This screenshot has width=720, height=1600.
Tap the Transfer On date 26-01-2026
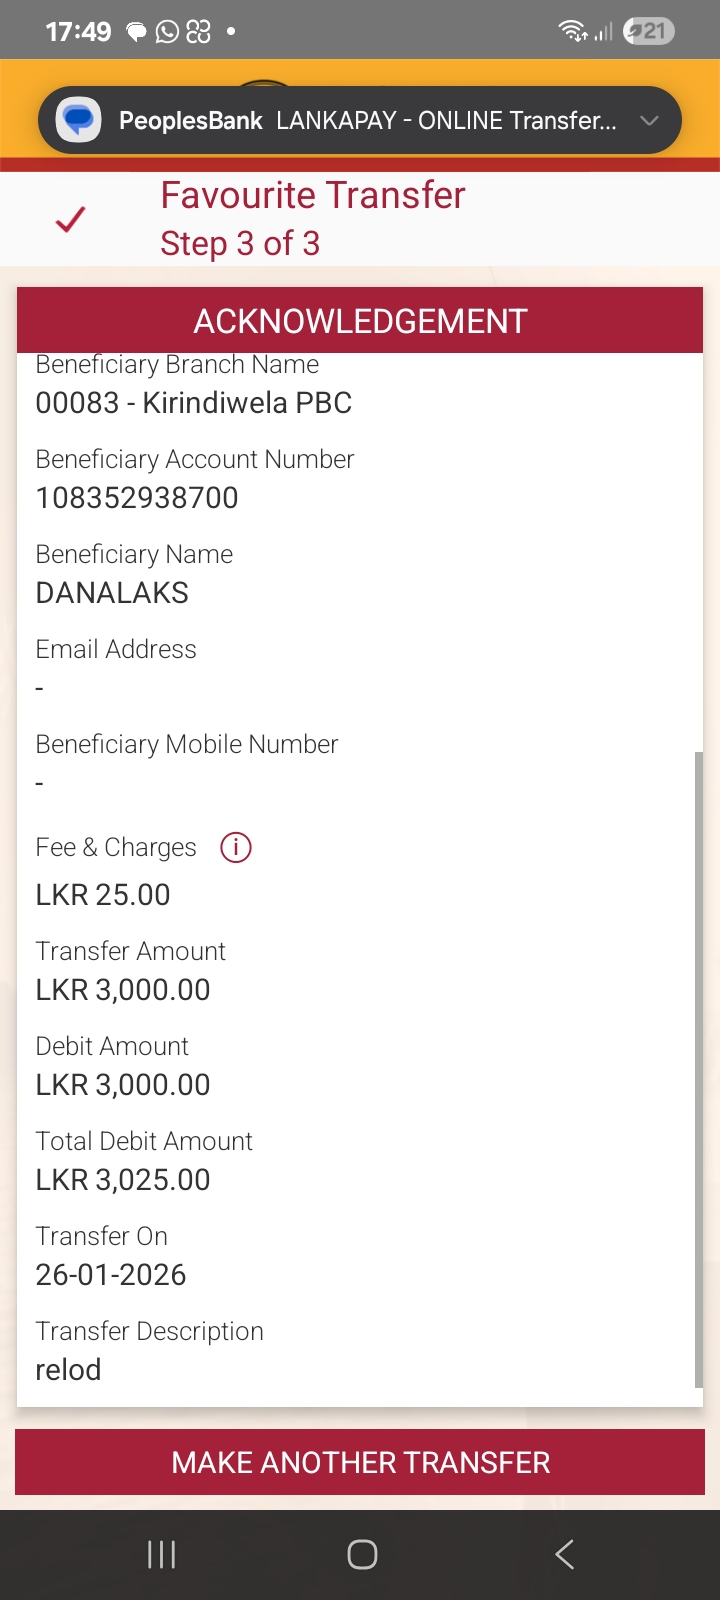[x=111, y=1275]
